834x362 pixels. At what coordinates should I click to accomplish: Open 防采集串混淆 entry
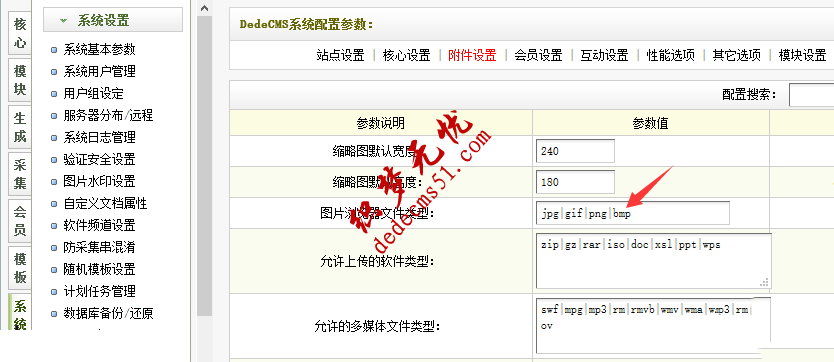99,247
